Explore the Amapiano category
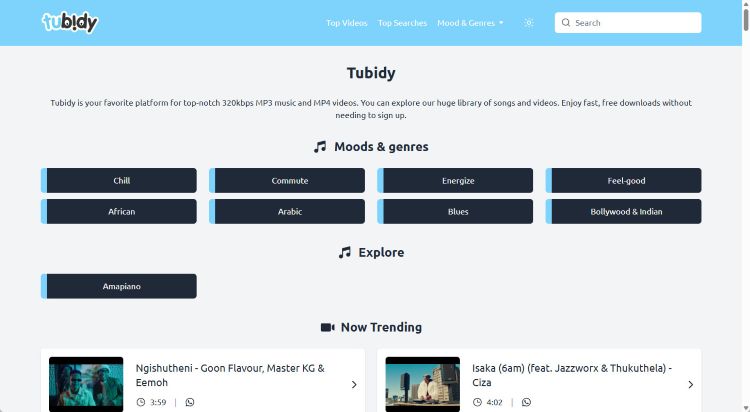This screenshot has width=750, height=412. click(x=119, y=286)
